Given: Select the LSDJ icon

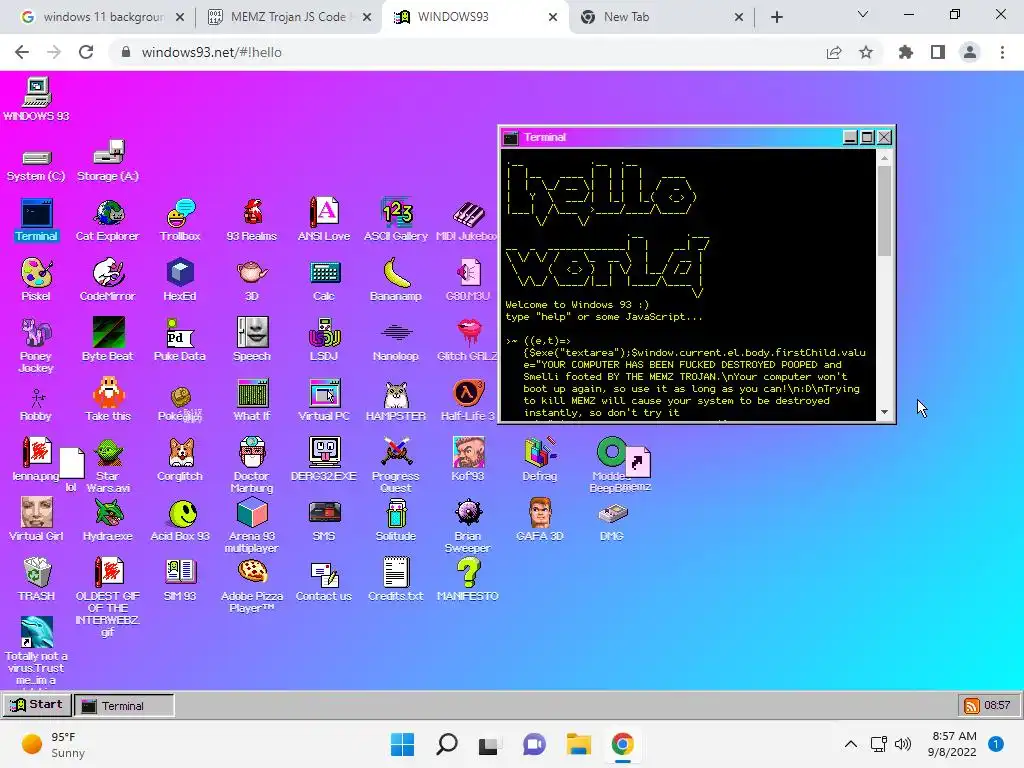Looking at the screenshot, I should [x=324, y=340].
